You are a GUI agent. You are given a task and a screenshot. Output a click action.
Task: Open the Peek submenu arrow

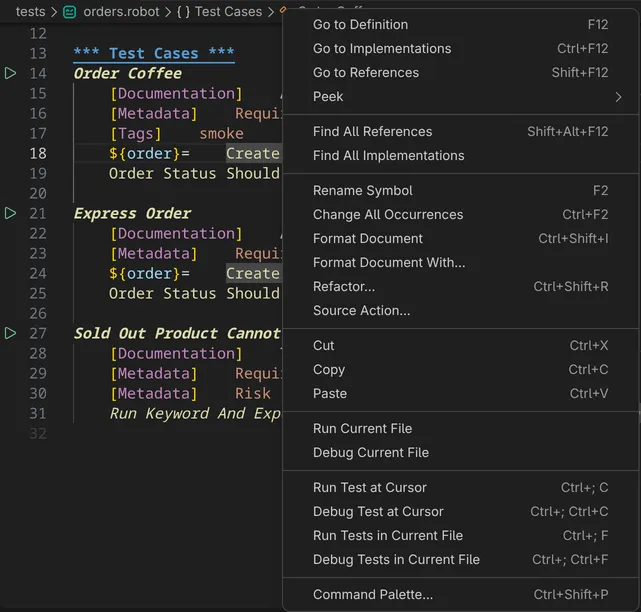point(618,97)
